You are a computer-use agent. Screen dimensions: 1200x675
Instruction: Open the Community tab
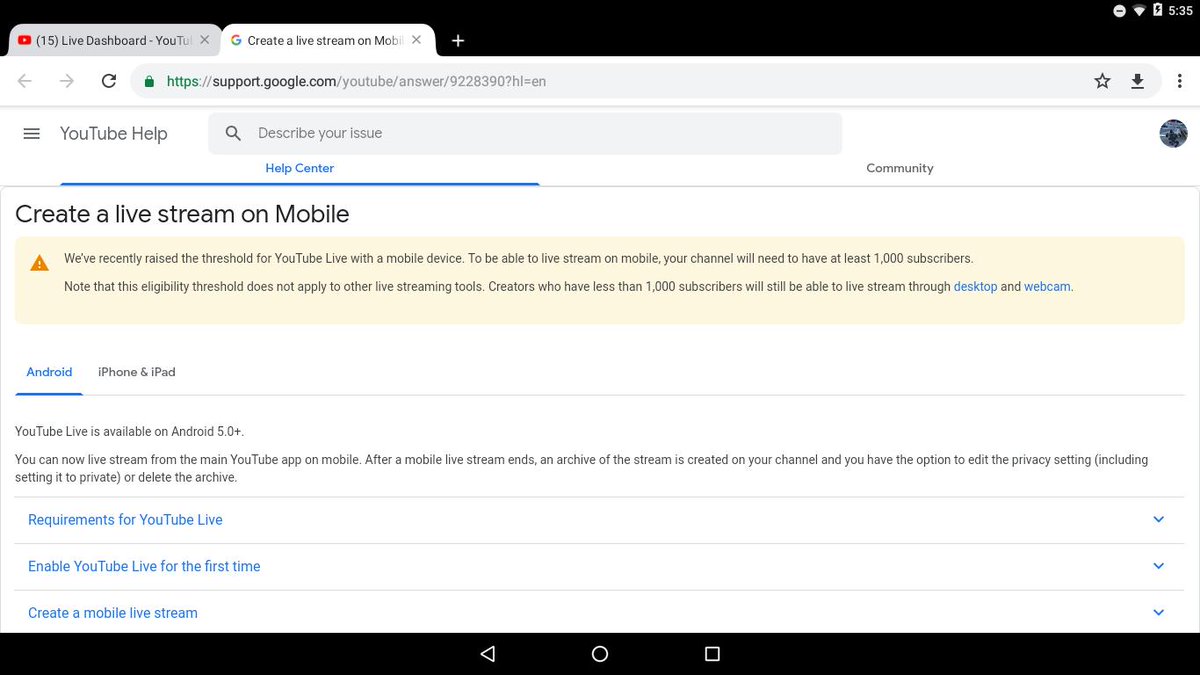[x=900, y=168]
